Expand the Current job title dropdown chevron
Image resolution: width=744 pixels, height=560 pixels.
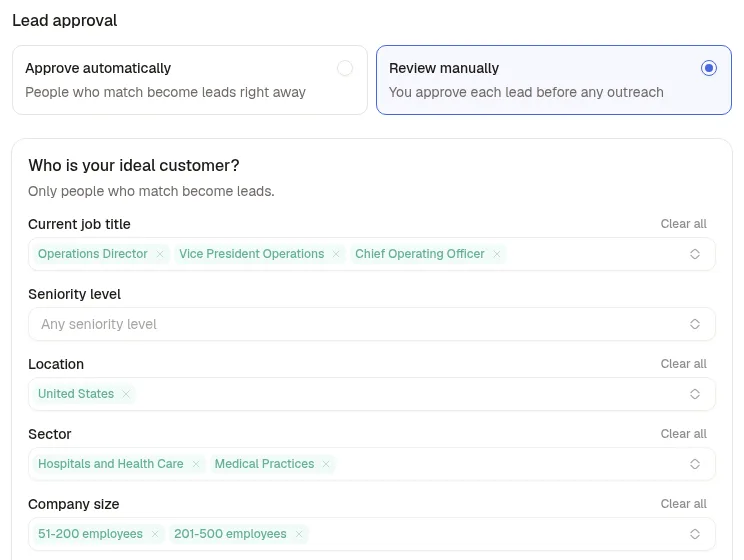click(695, 254)
